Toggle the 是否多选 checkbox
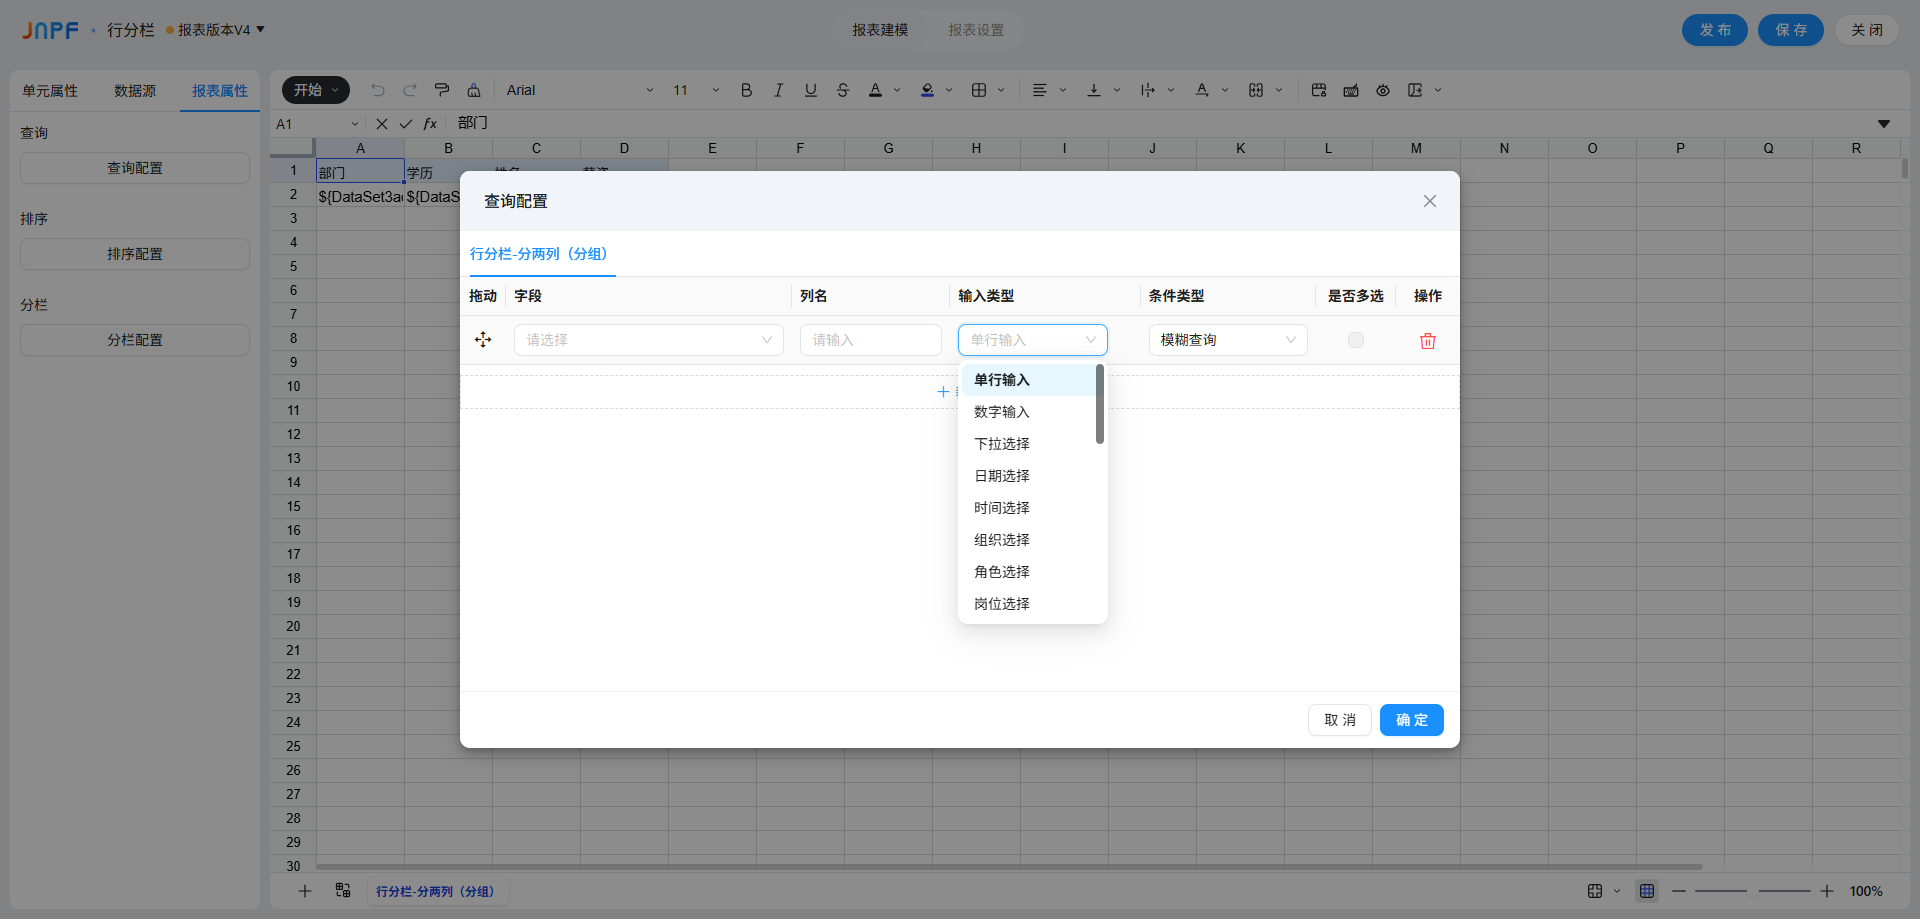Image resolution: width=1920 pixels, height=919 pixels. [x=1355, y=340]
